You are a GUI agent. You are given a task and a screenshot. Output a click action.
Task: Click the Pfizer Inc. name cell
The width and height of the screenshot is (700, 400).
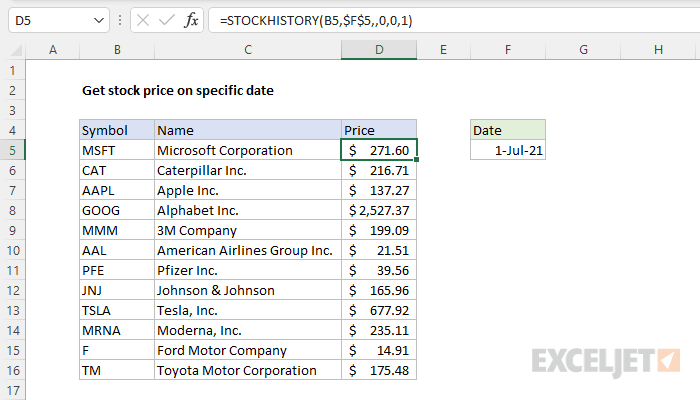[x=248, y=270]
